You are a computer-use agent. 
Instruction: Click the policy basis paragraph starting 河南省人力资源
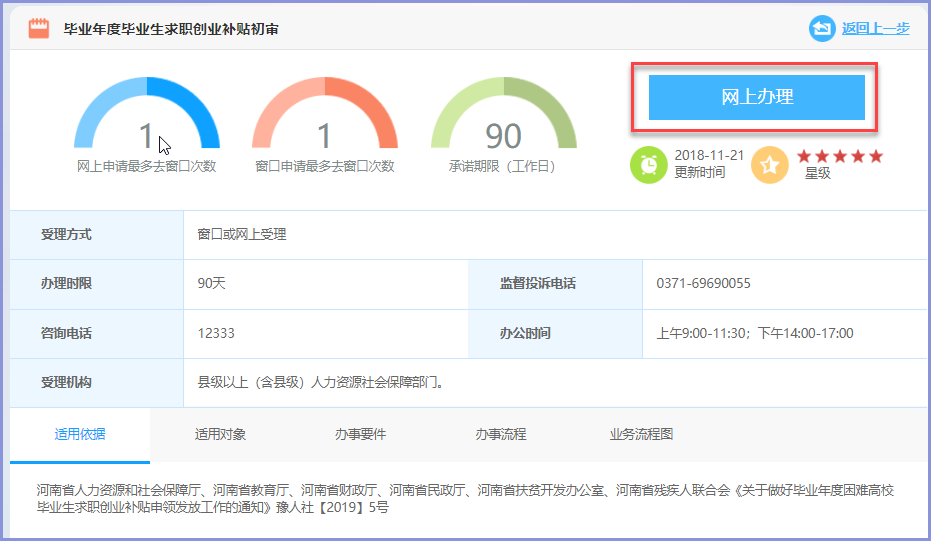pyautogui.click(x=465, y=499)
